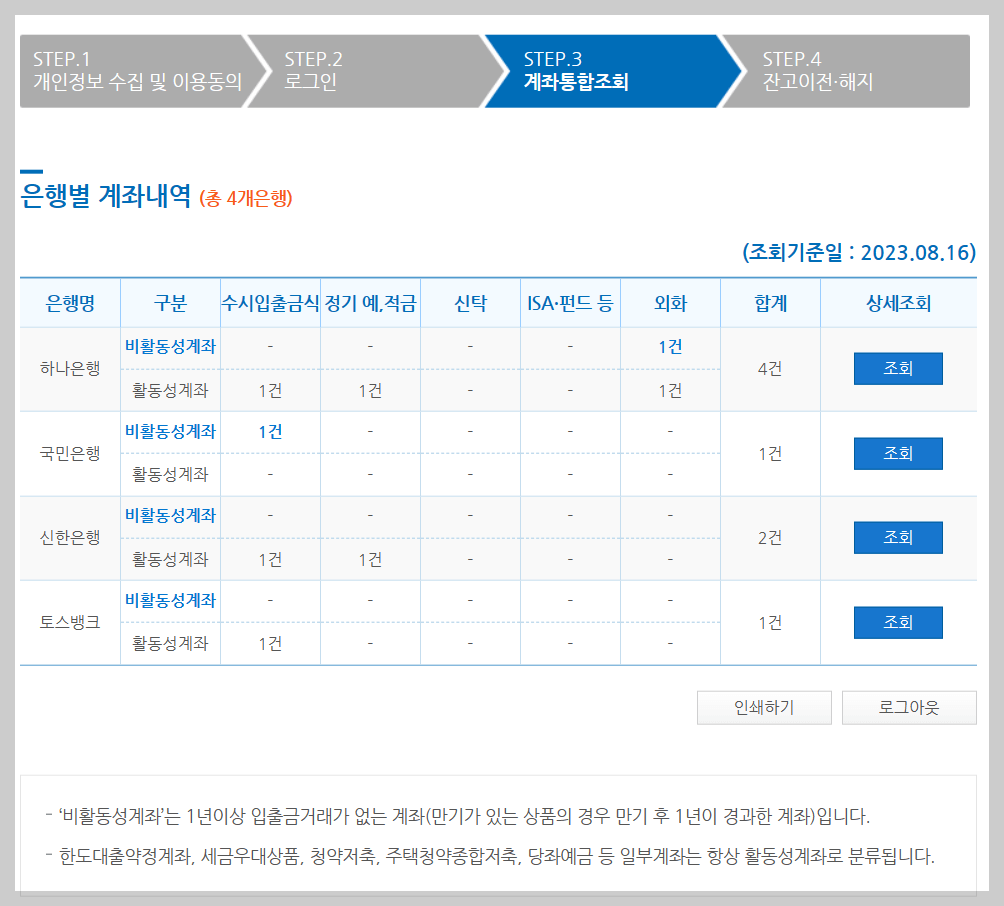This screenshot has width=1004, height=906.
Task: Click the 로그아웃 button
Action: click(908, 707)
